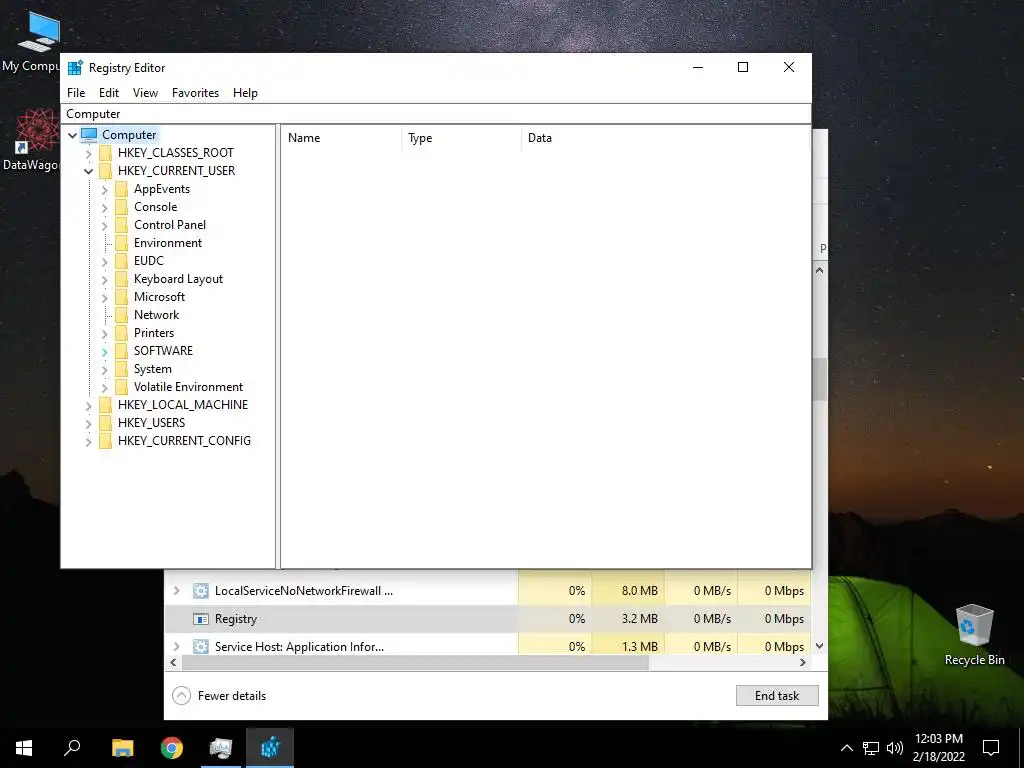Image resolution: width=1024 pixels, height=768 pixels.
Task: Click the Network folder icon
Action: [x=121, y=315]
